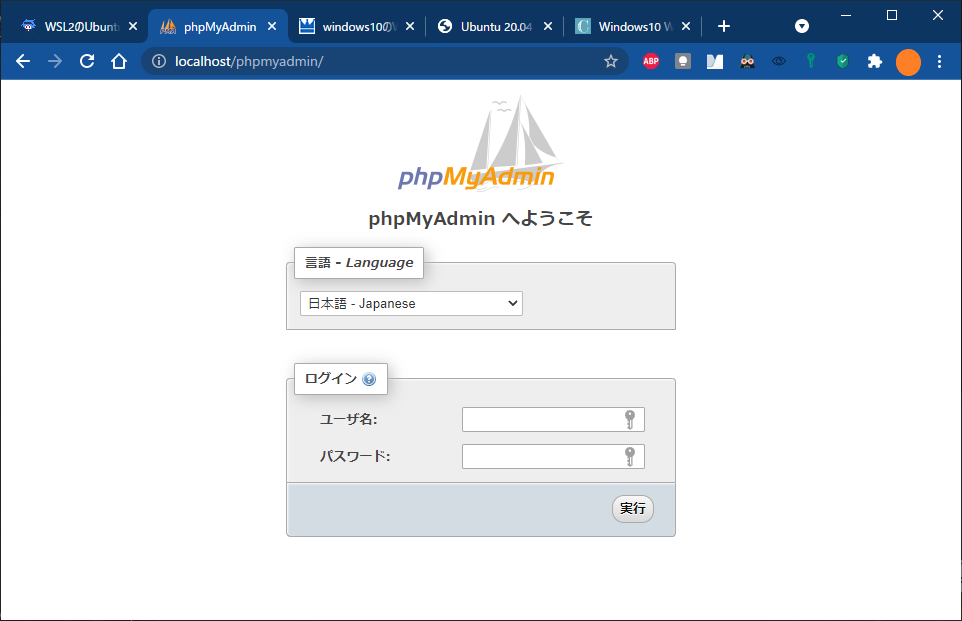Click the blue eye extension icon

[x=779, y=61]
